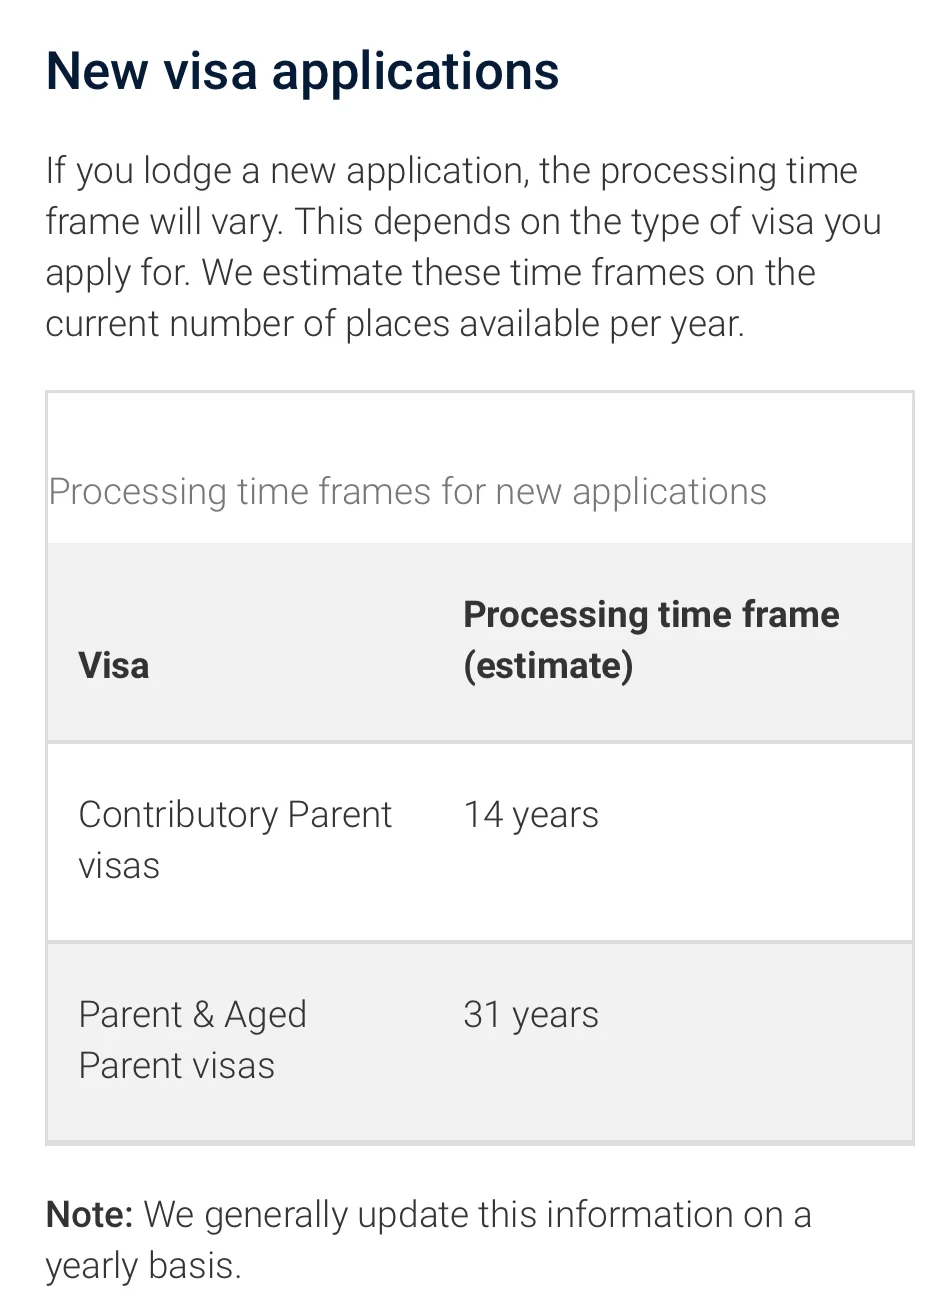Click 'visas' beneath 'Contributory Parent'

click(119, 866)
